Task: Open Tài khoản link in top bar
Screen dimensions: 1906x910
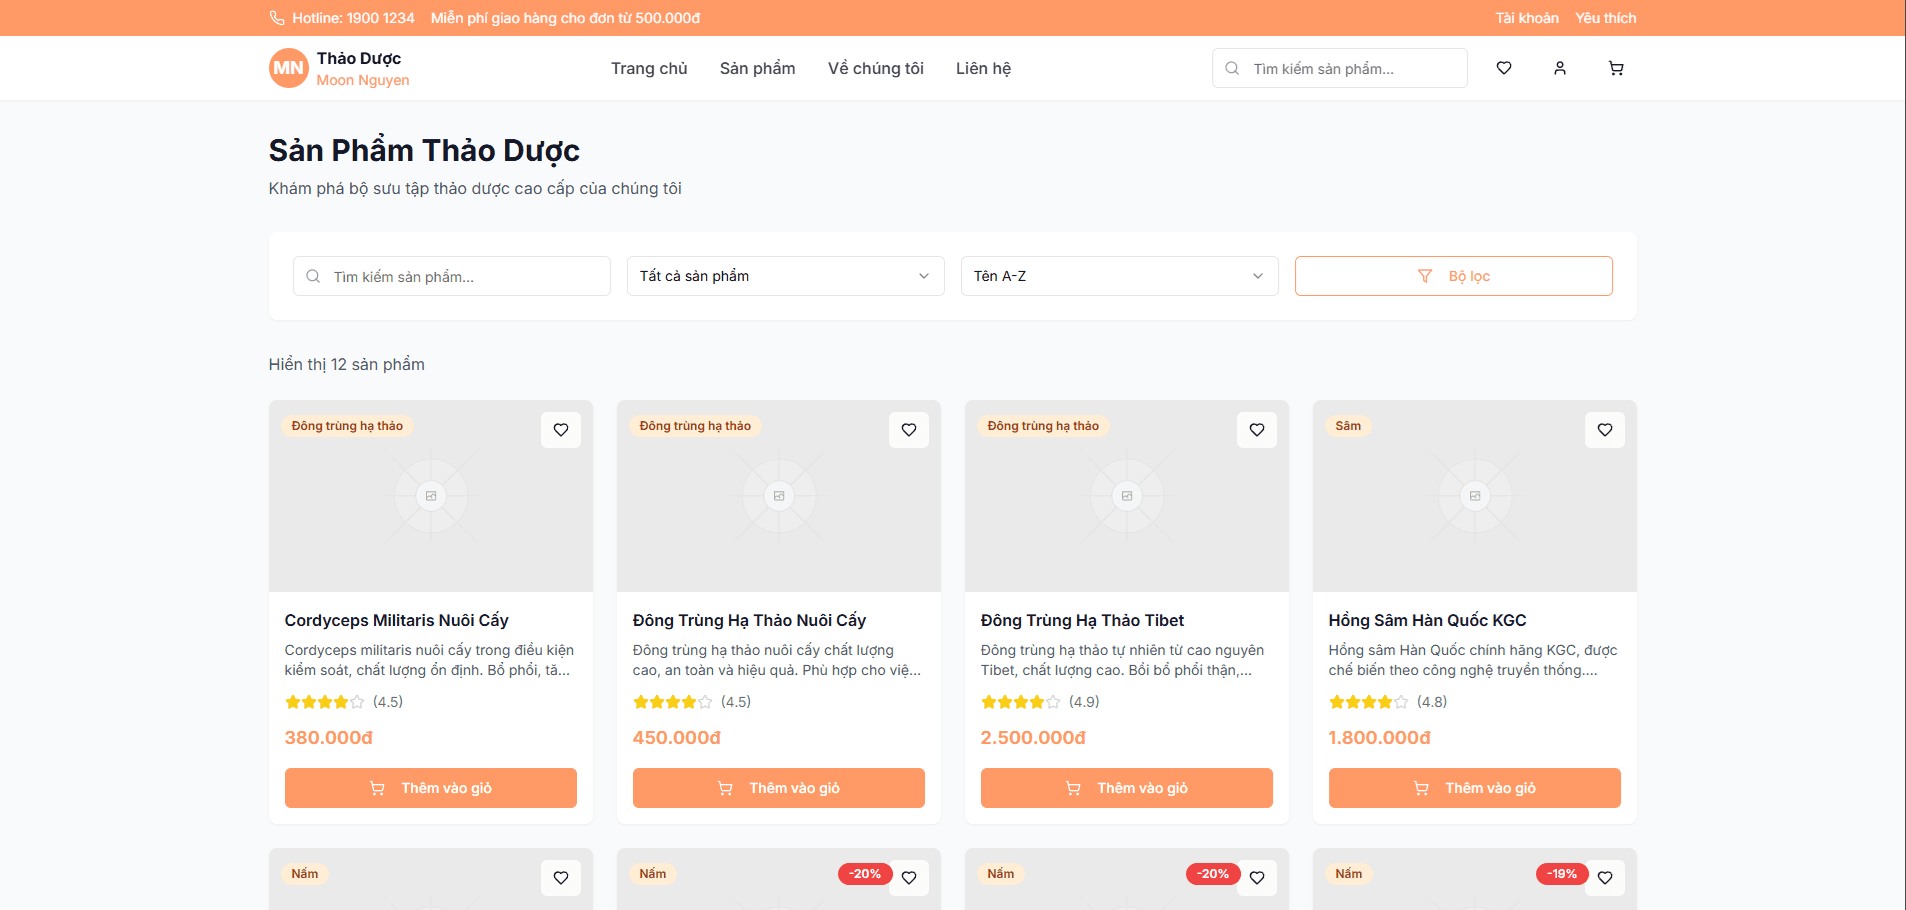Action: point(1527,18)
